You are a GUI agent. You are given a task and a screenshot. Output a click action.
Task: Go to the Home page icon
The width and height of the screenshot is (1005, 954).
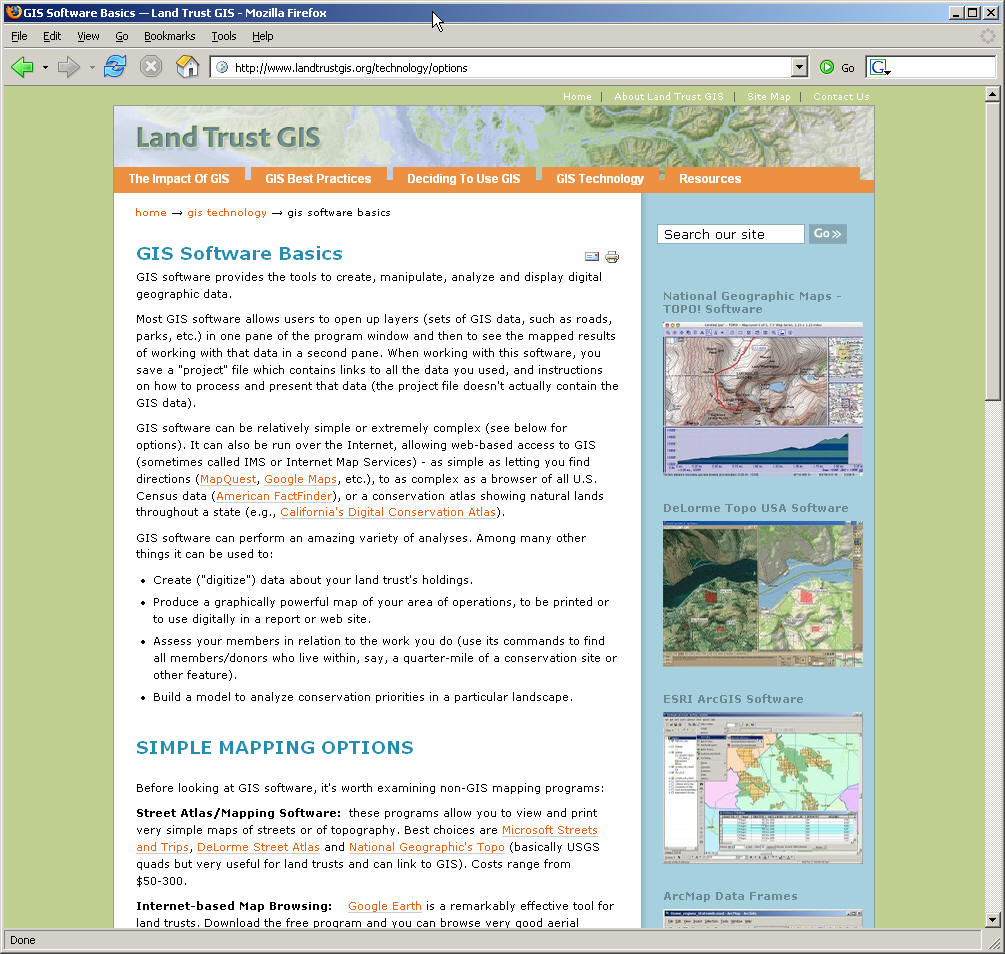[187, 67]
